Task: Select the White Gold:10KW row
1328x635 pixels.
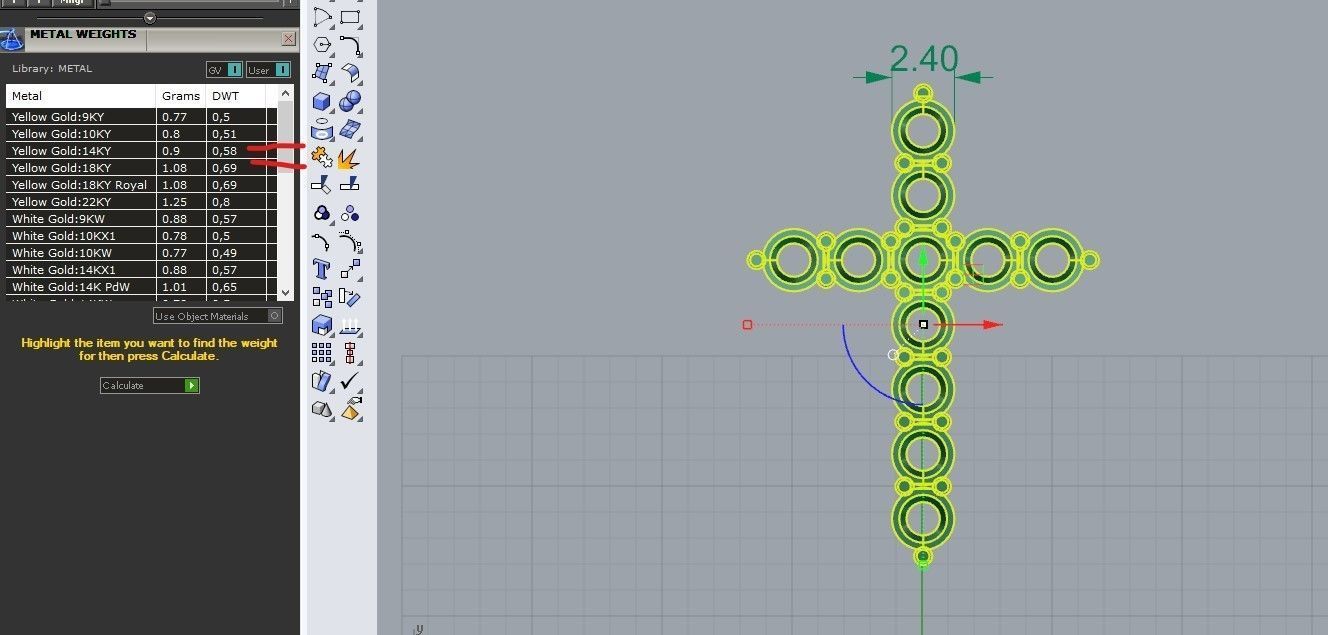Action: click(x=141, y=253)
